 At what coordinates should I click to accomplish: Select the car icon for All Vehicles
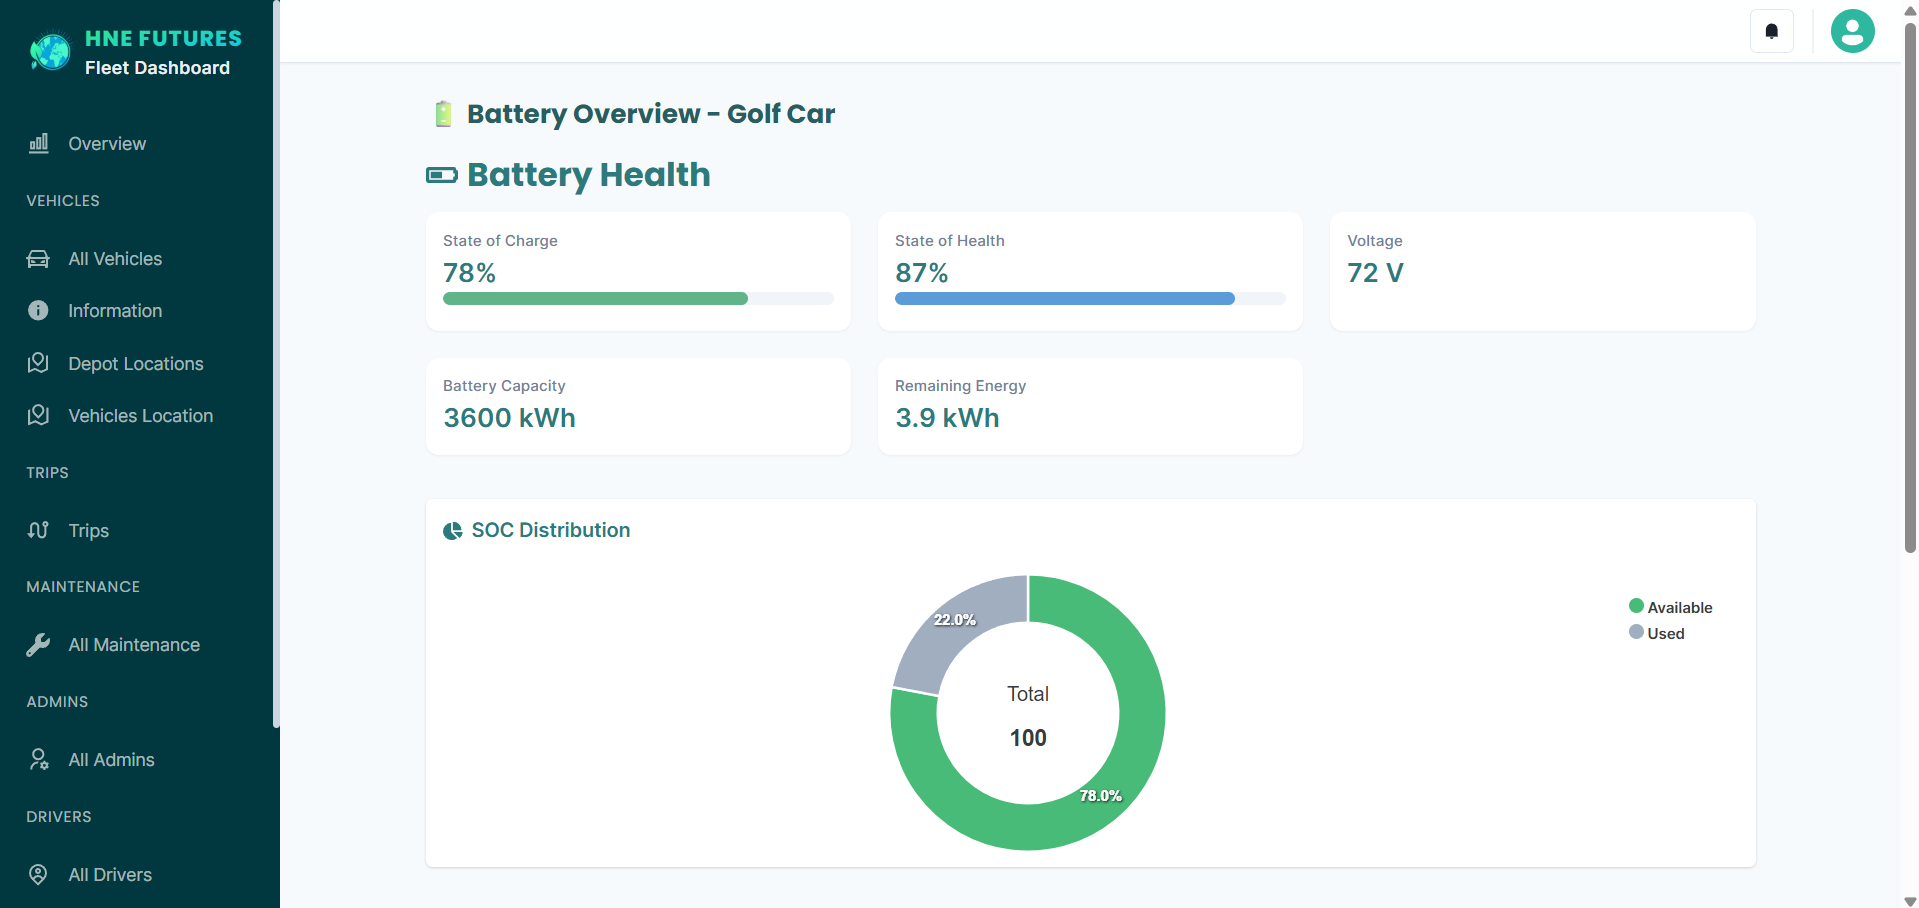[x=37, y=258]
